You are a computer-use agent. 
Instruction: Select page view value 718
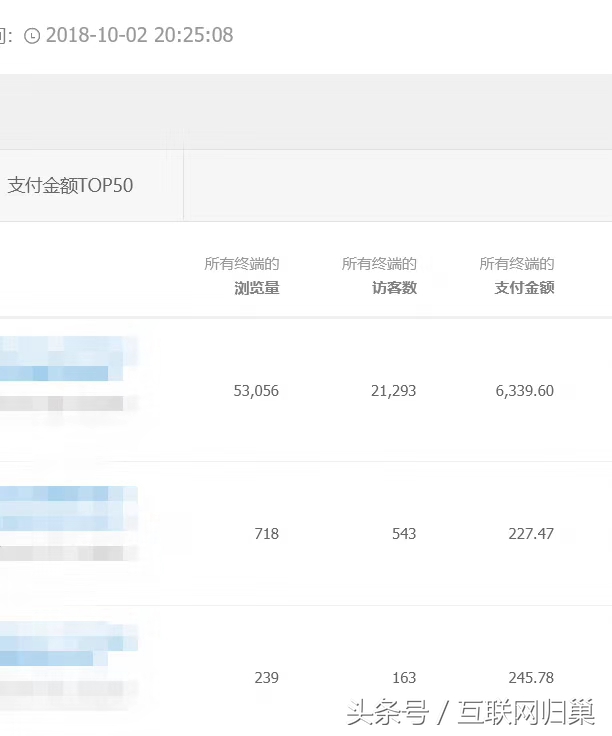point(267,534)
